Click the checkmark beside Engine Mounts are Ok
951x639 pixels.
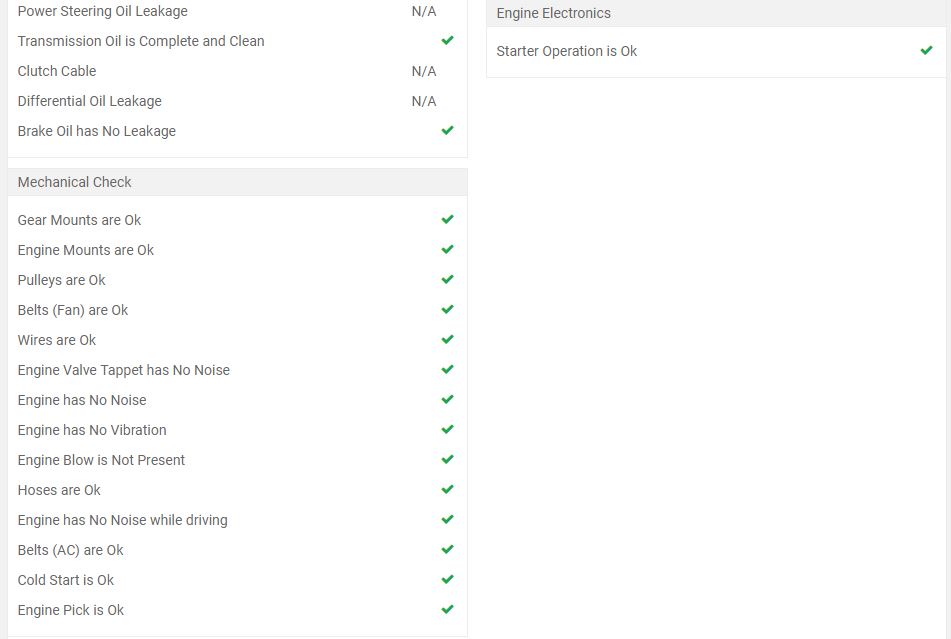[x=448, y=249]
